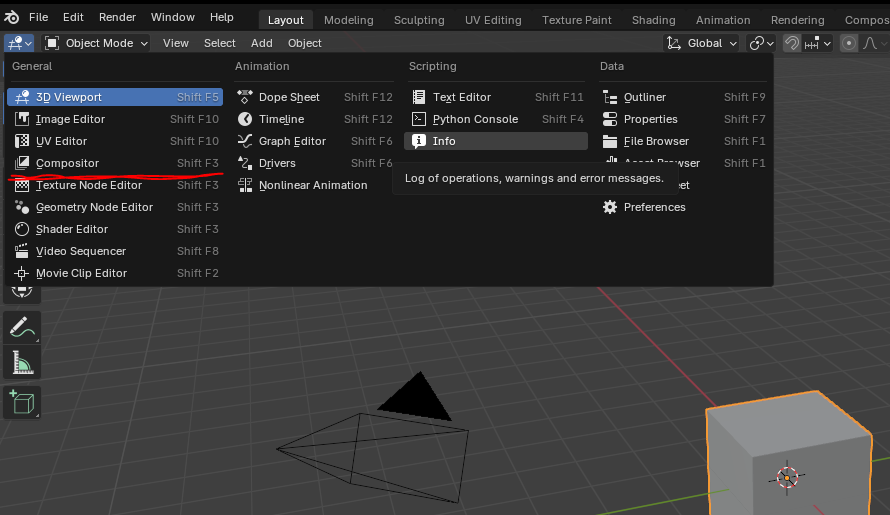Open the pivot point dropdown
This screenshot has width=890, height=515.
[x=761, y=43]
